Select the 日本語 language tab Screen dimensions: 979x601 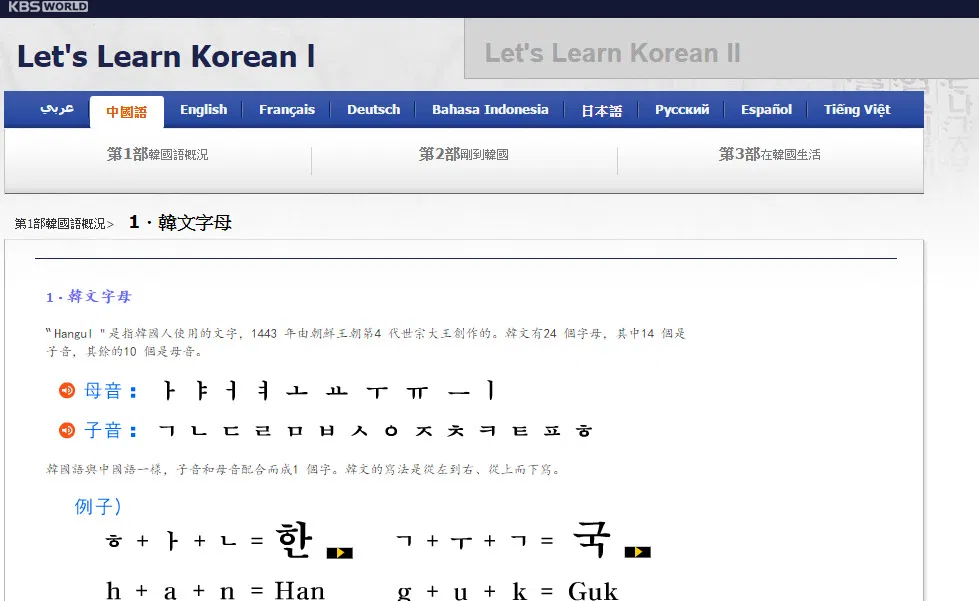(x=601, y=111)
